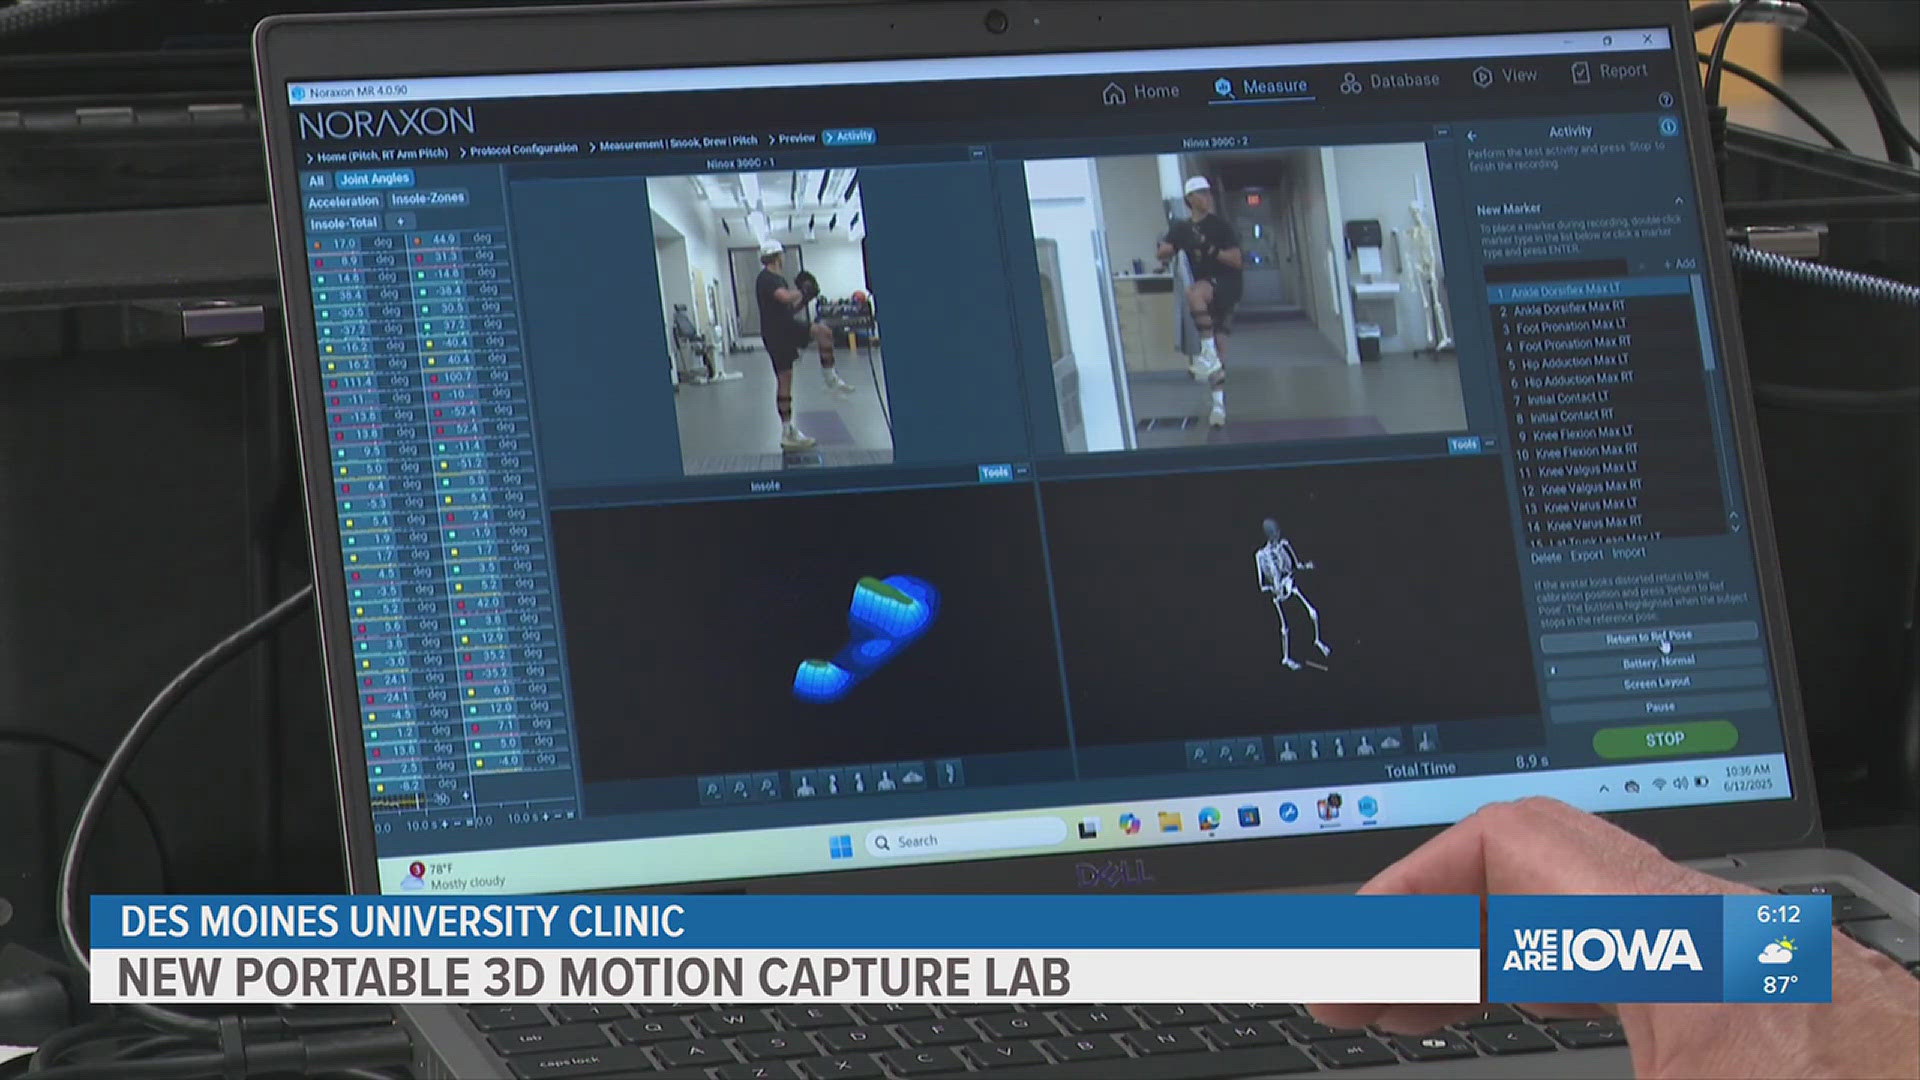The height and width of the screenshot is (1080, 1920).
Task: Go back with the Activity panel arrow
Action: [1472, 135]
